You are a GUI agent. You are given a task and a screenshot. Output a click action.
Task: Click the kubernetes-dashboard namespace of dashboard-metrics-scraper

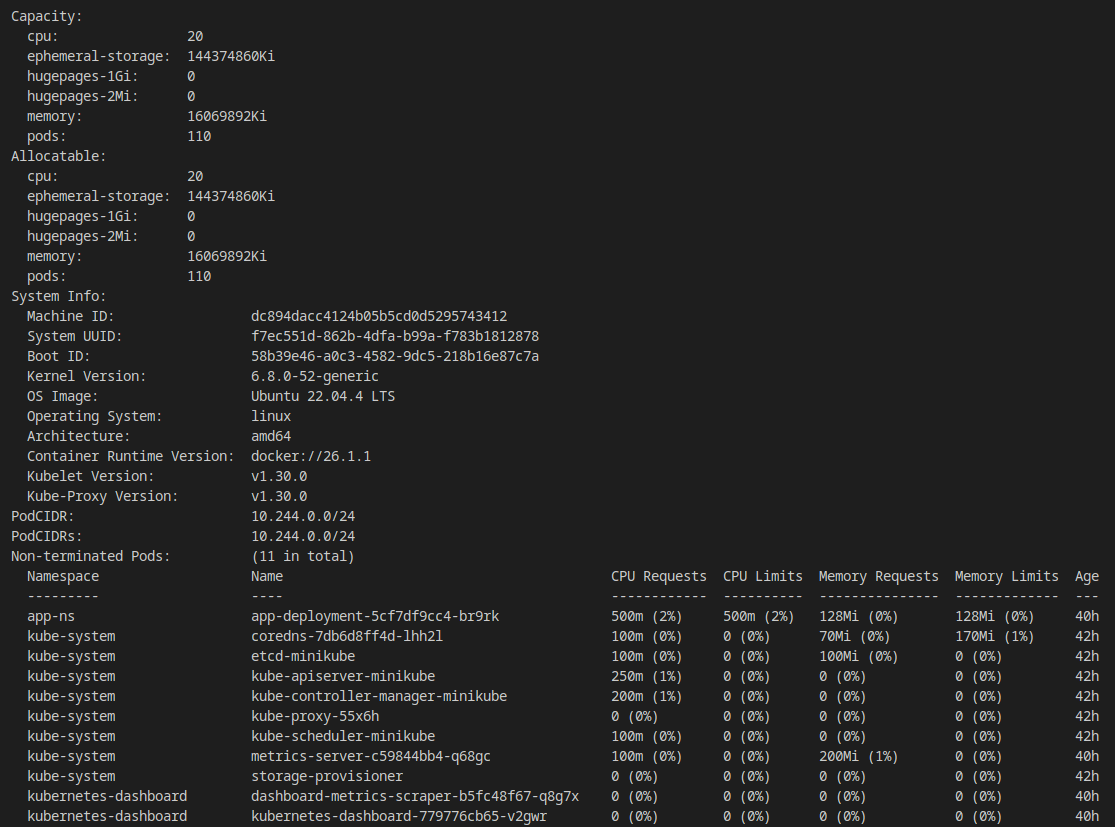click(x=107, y=796)
